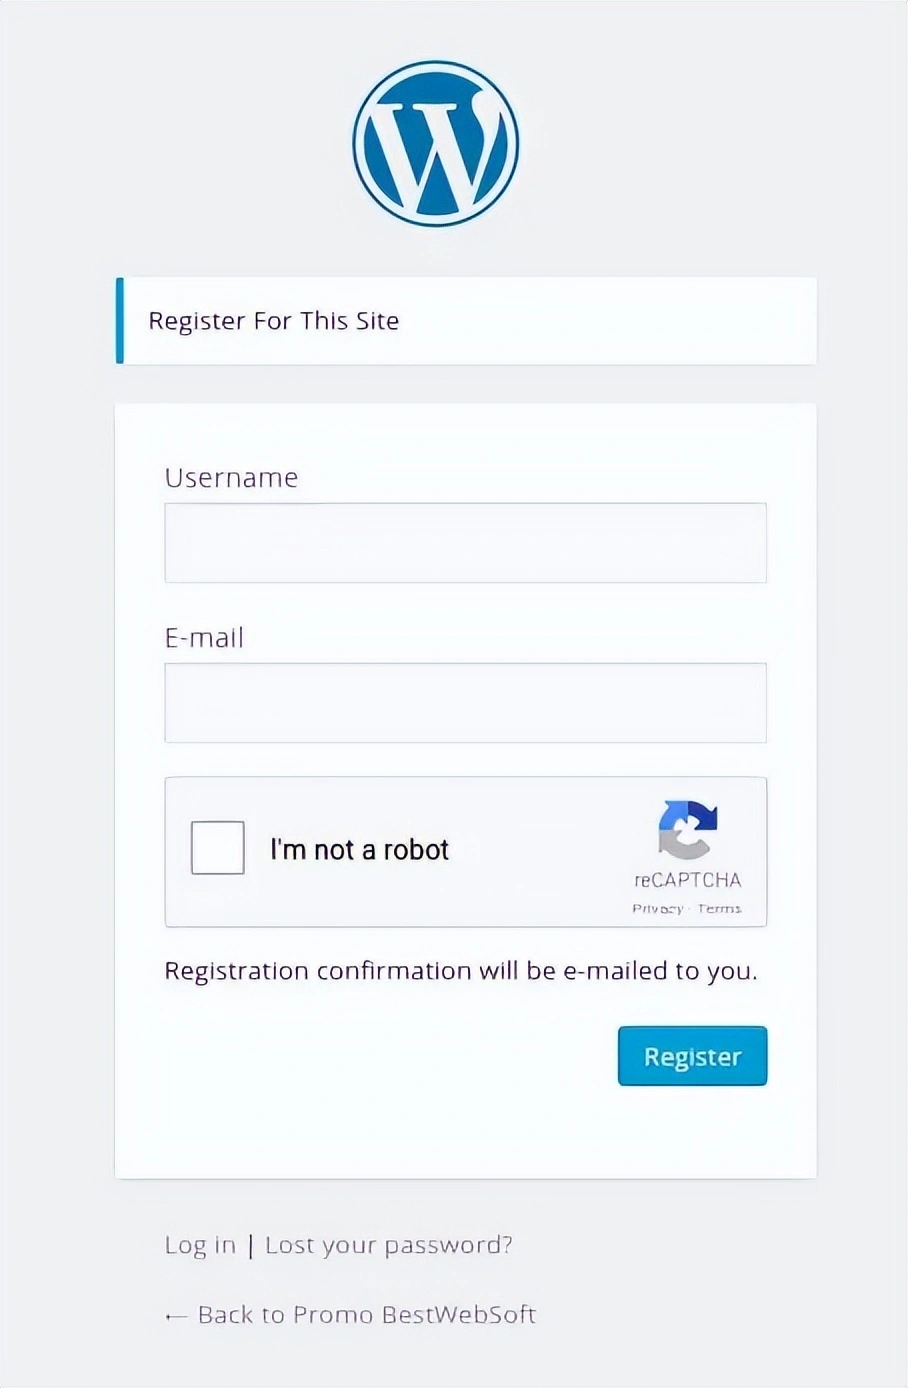Open the reCAPTCHA Terms link
The width and height of the screenshot is (908, 1388).
(720, 908)
